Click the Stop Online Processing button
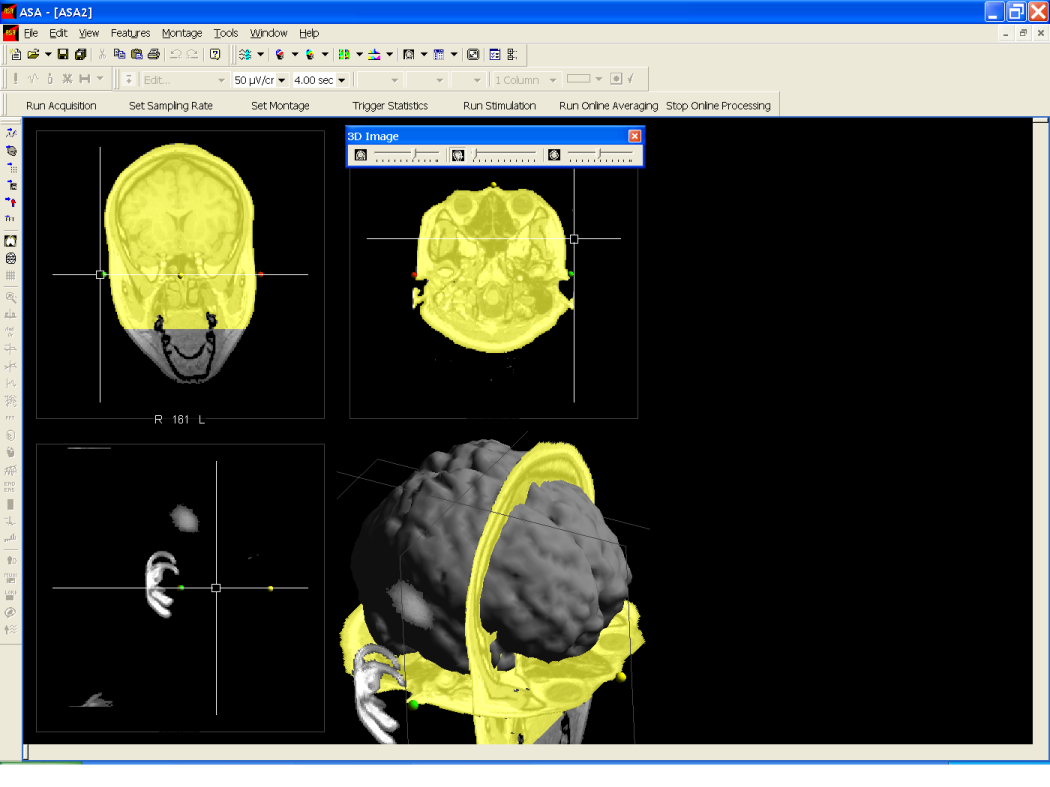The image size is (1050, 787). [x=718, y=106]
